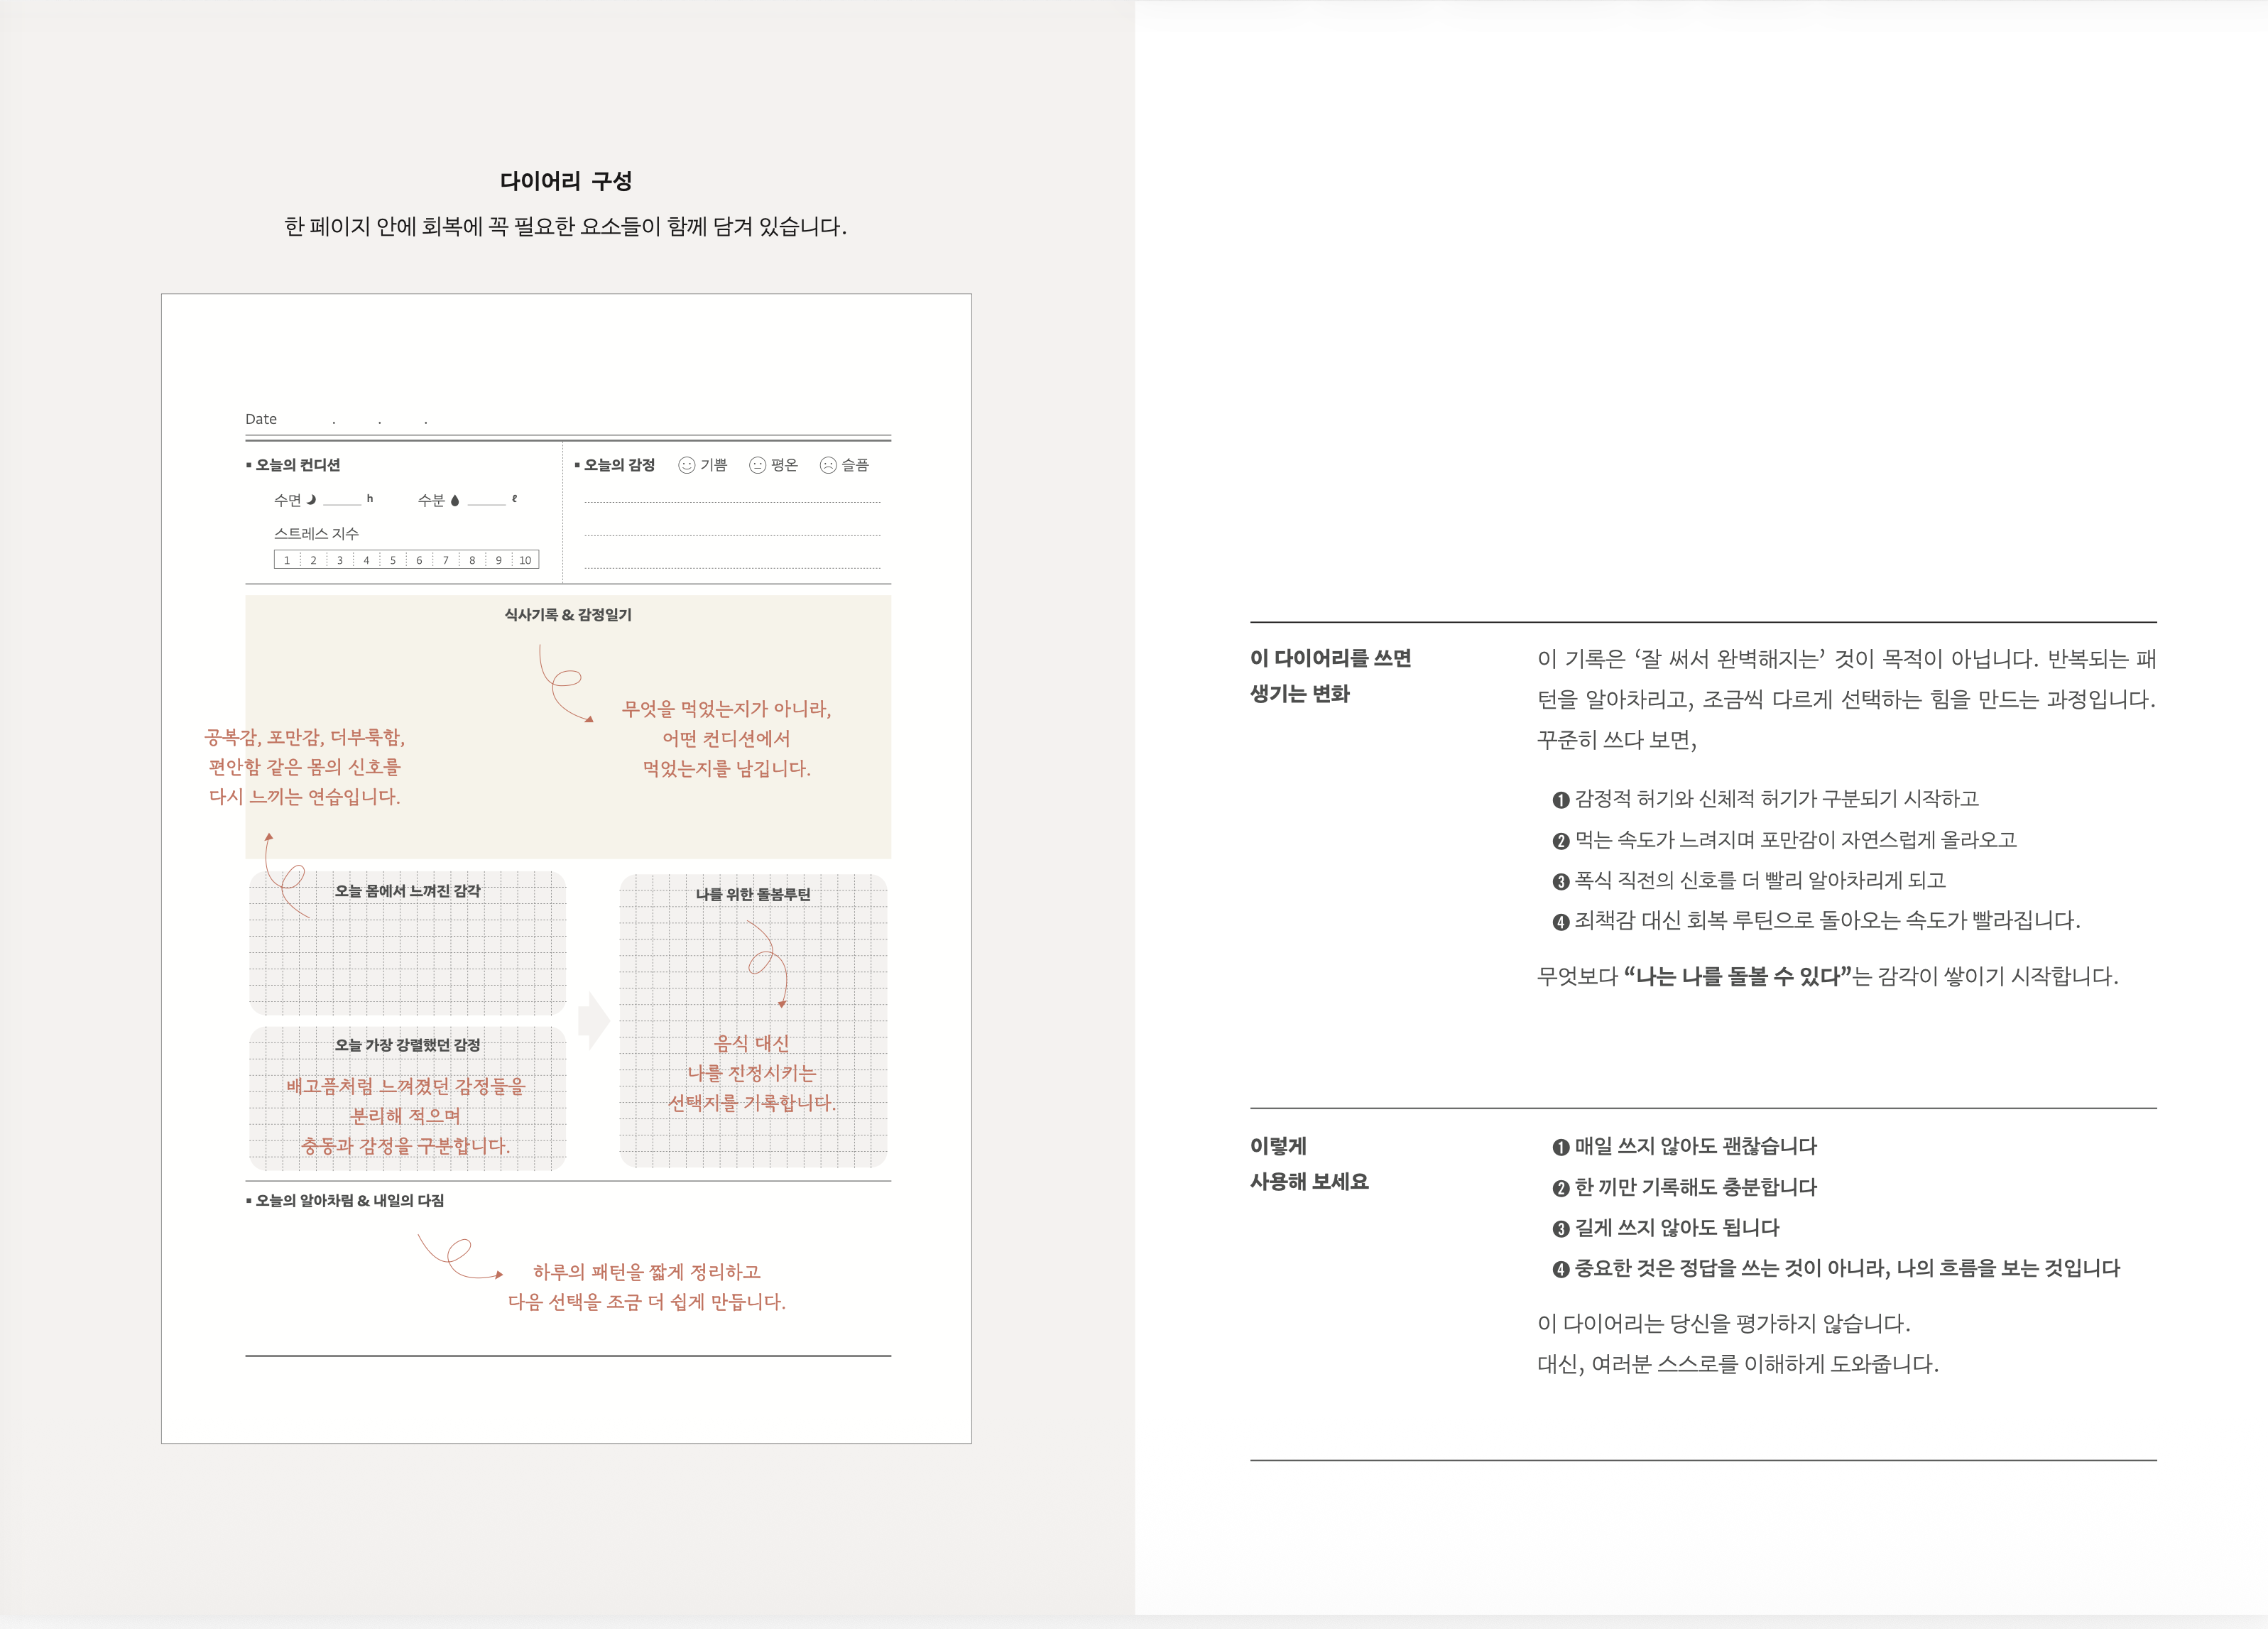Click the 평온 emotion label
2268x1629 pixels.
tap(785, 465)
